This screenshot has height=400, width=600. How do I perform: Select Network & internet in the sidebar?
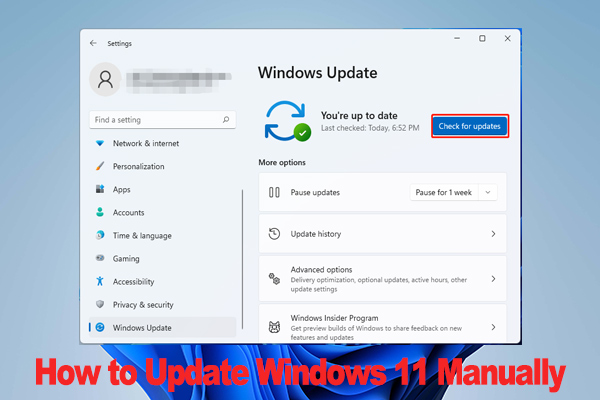click(x=163, y=144)
